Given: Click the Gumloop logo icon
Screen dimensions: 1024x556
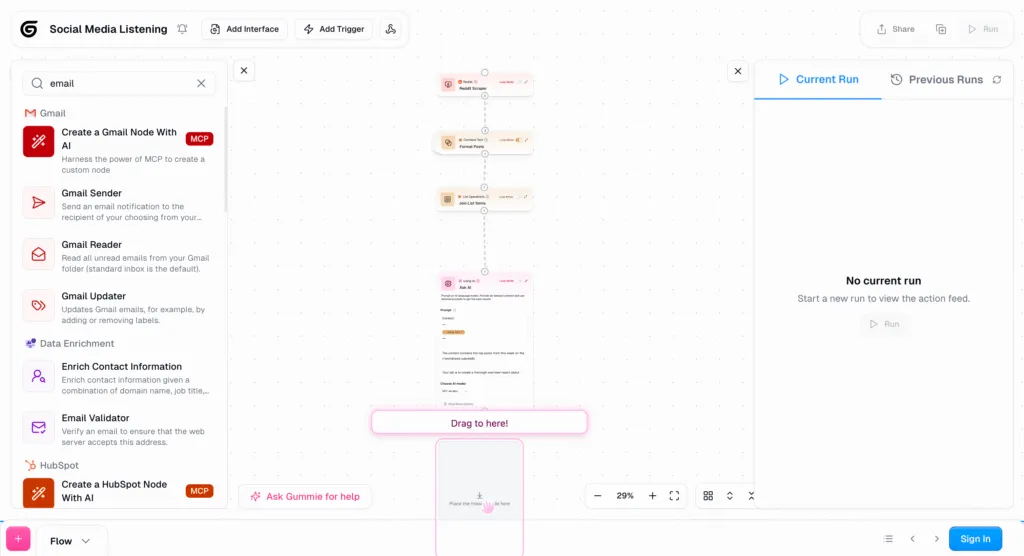Looking at the screenshot, I should point(29,29).
